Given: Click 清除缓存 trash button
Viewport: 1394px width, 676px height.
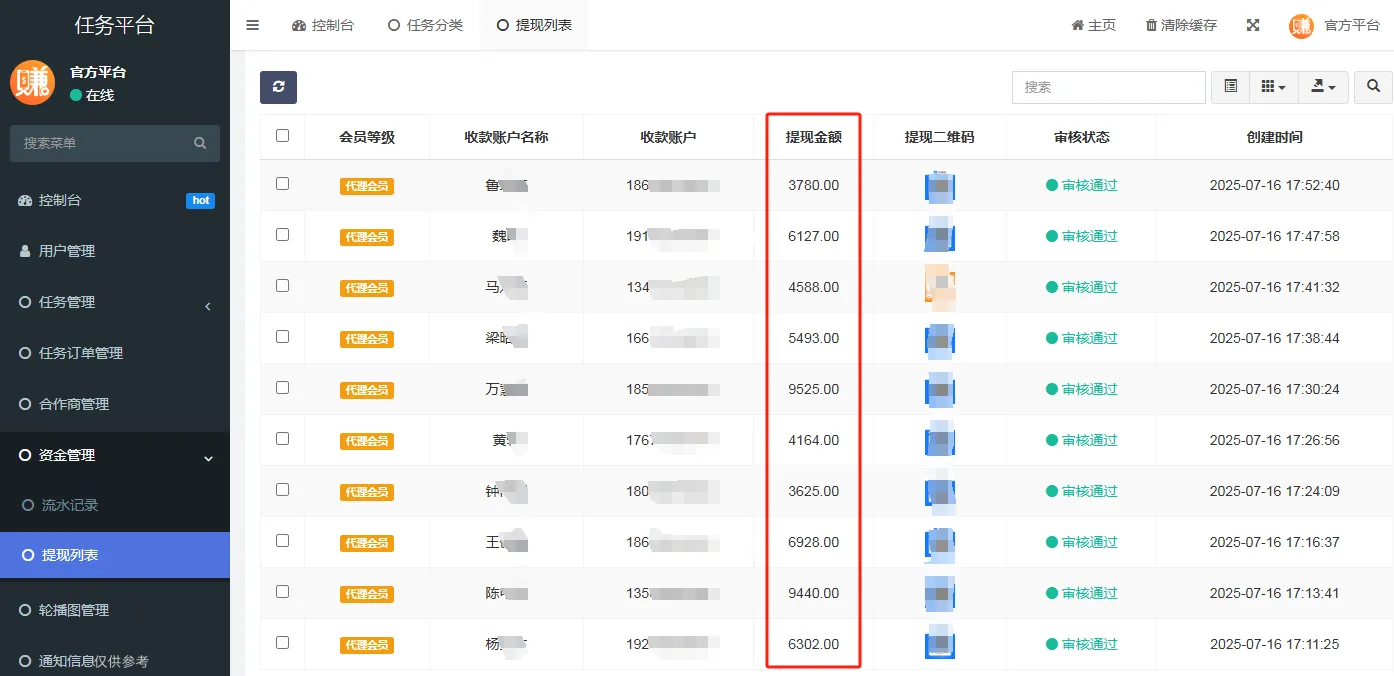Looking at the screenshot, I should click(1181, 25).
